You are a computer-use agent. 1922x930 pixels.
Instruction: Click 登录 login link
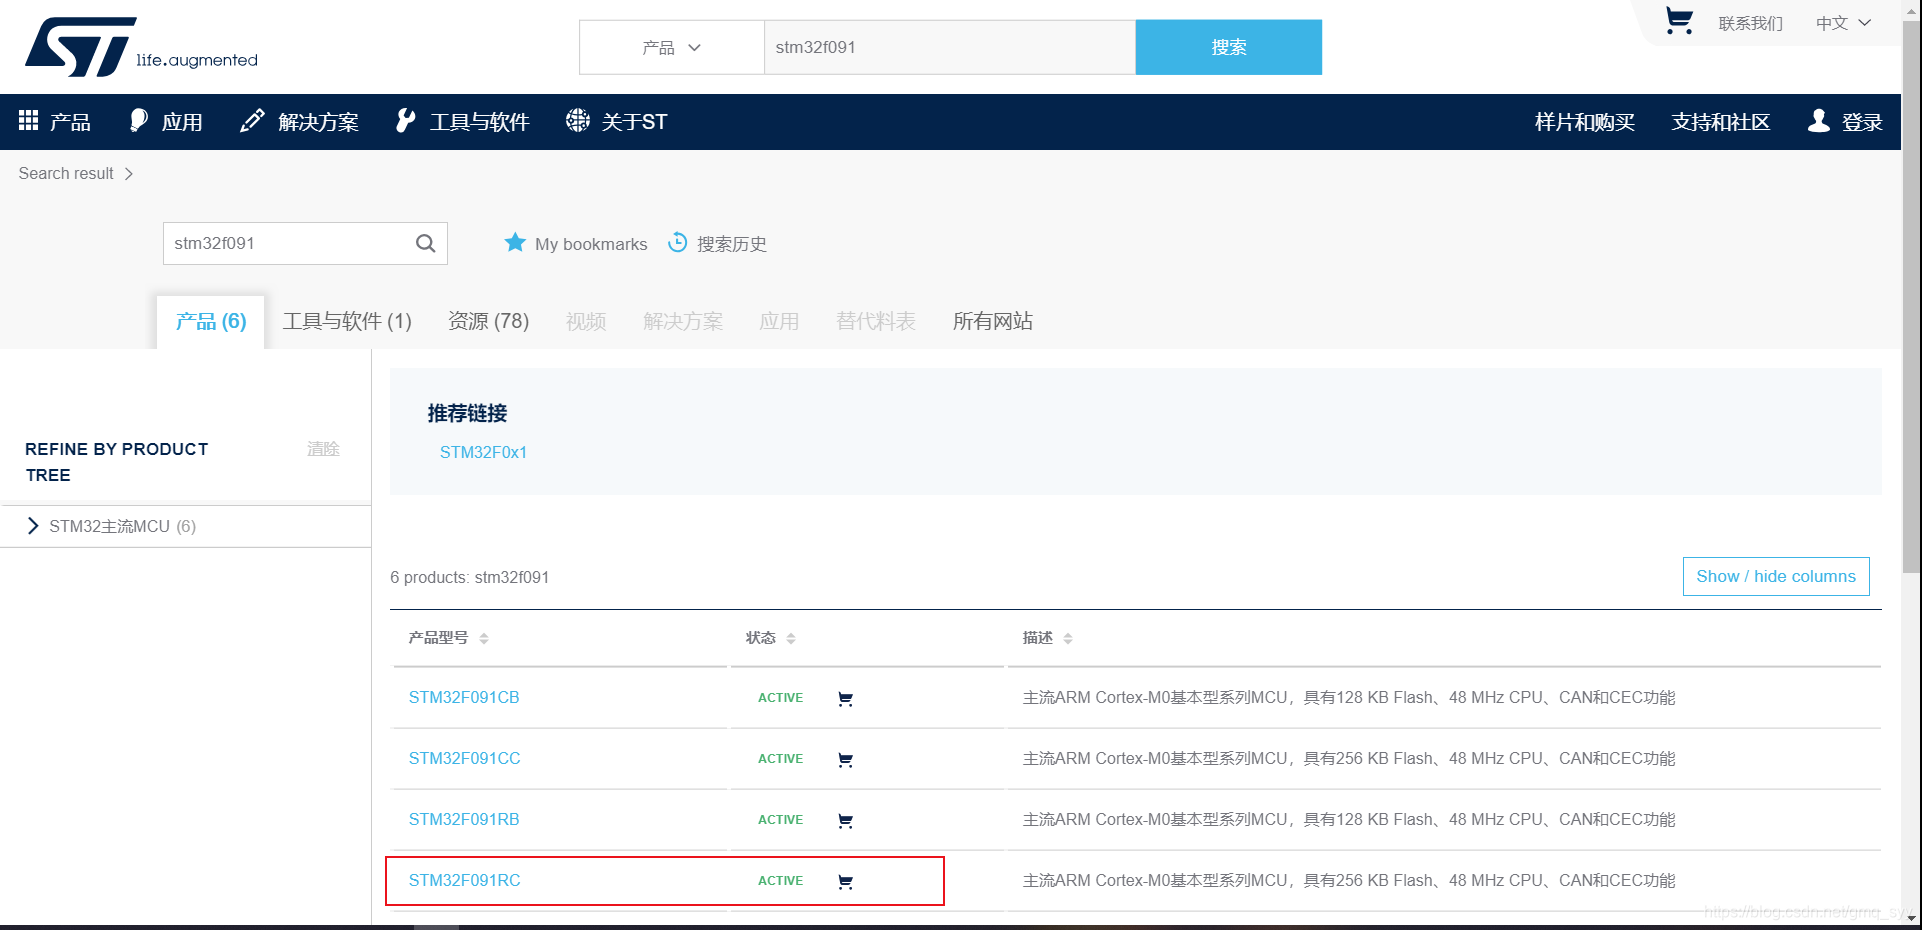[1862, 122]
